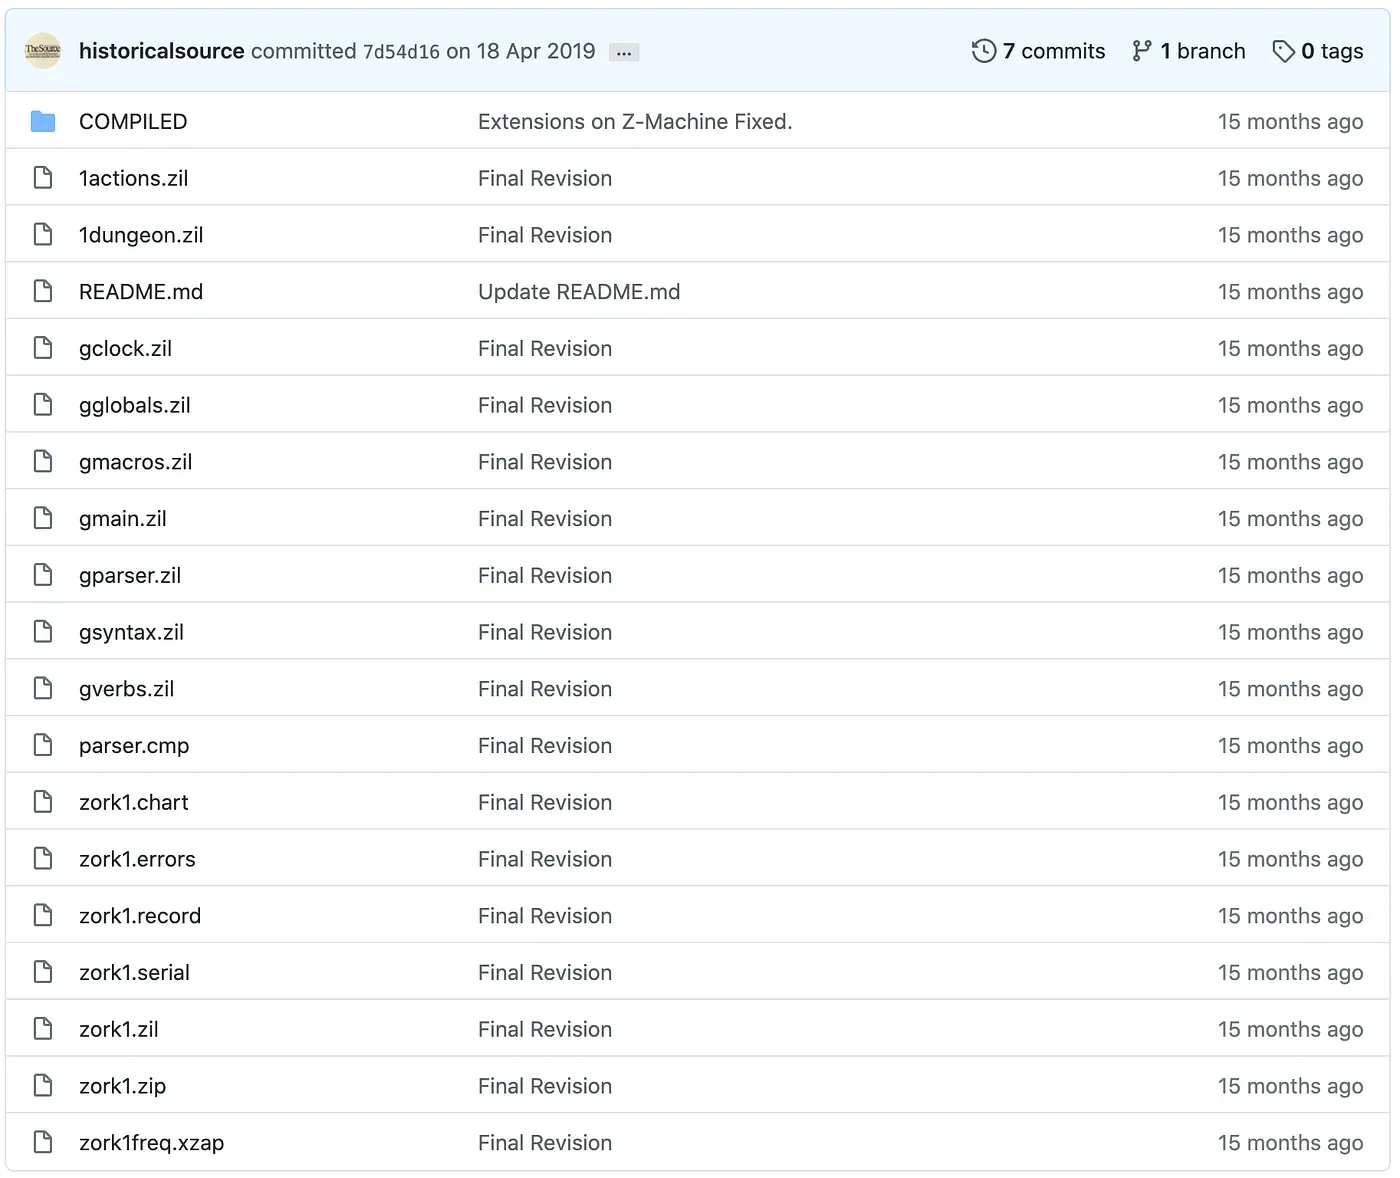Image resolution: width=1400 pixels, height=1178 pixels.
Task: Click the file icon beside gparser.zil
Action: click(43, 574)
